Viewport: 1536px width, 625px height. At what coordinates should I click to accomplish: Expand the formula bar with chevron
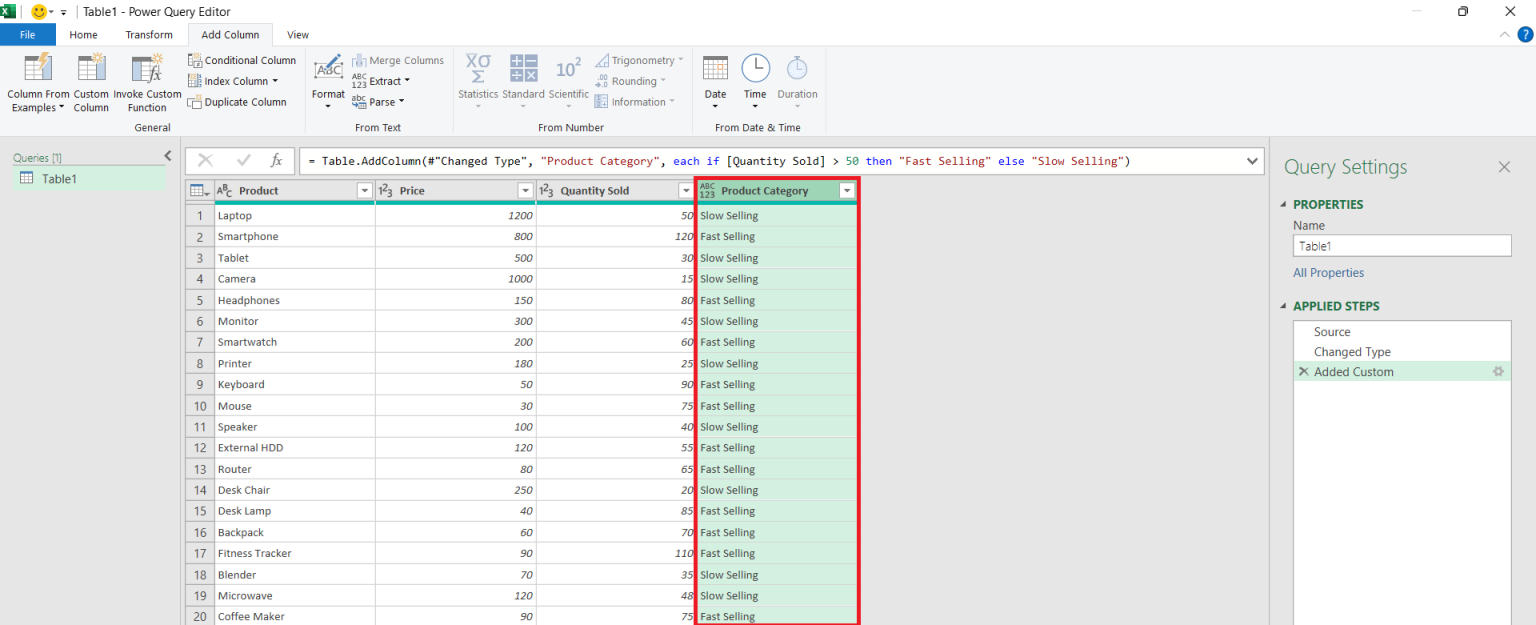[x=1253, y=161]
